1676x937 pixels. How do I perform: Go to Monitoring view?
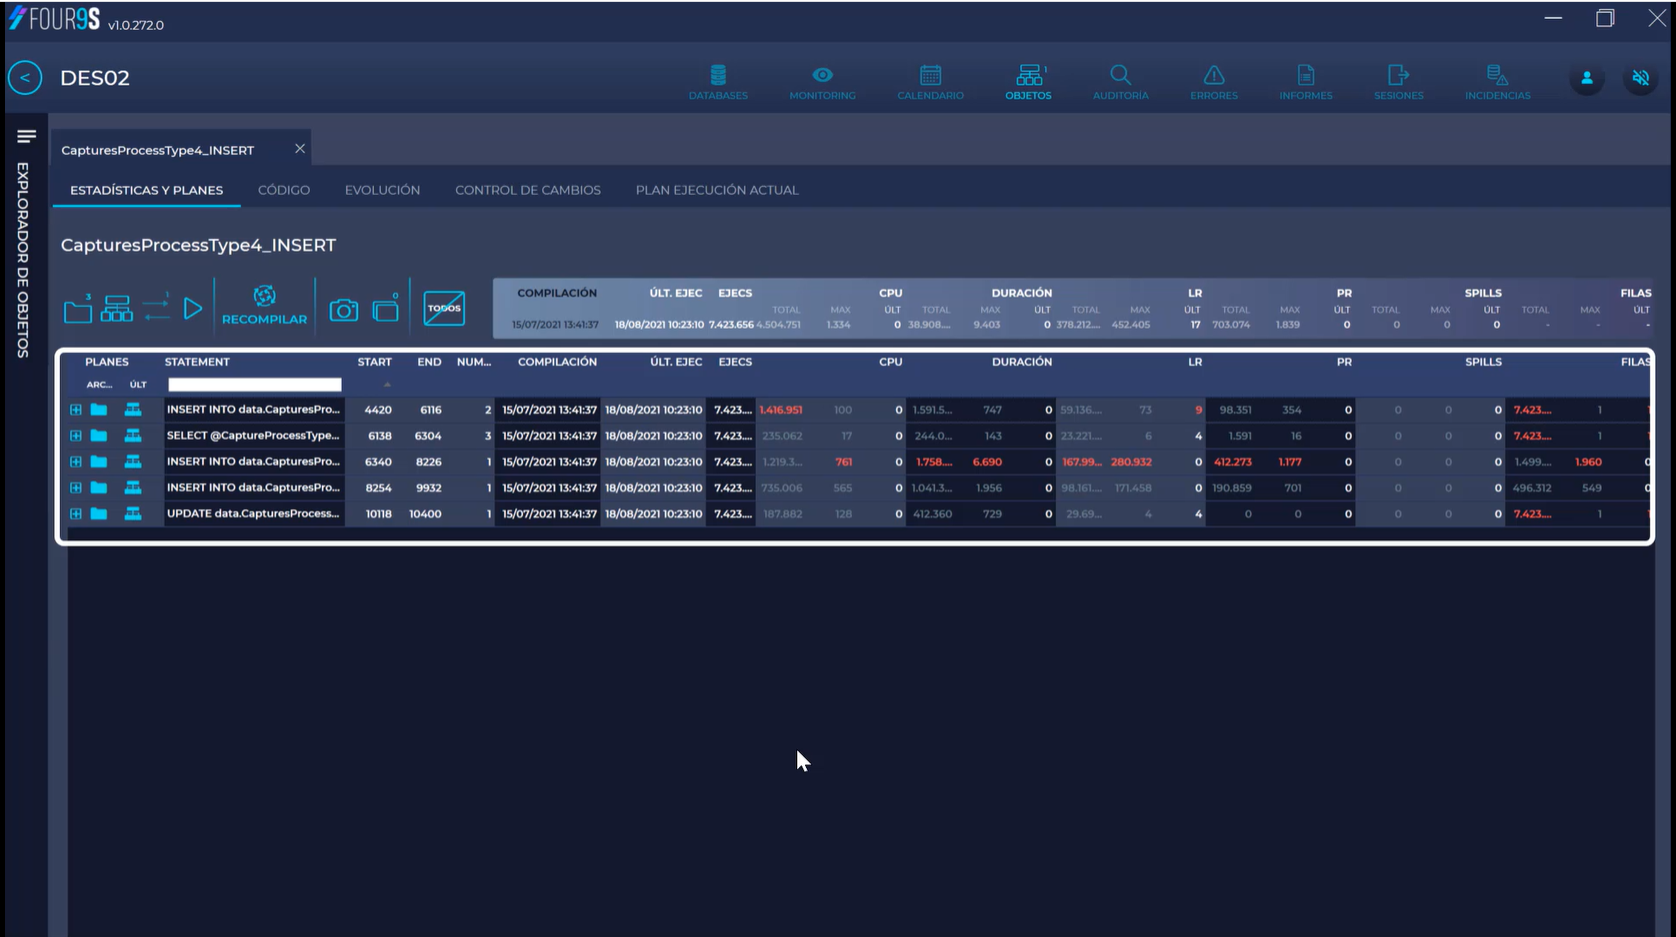click(822, 82)
